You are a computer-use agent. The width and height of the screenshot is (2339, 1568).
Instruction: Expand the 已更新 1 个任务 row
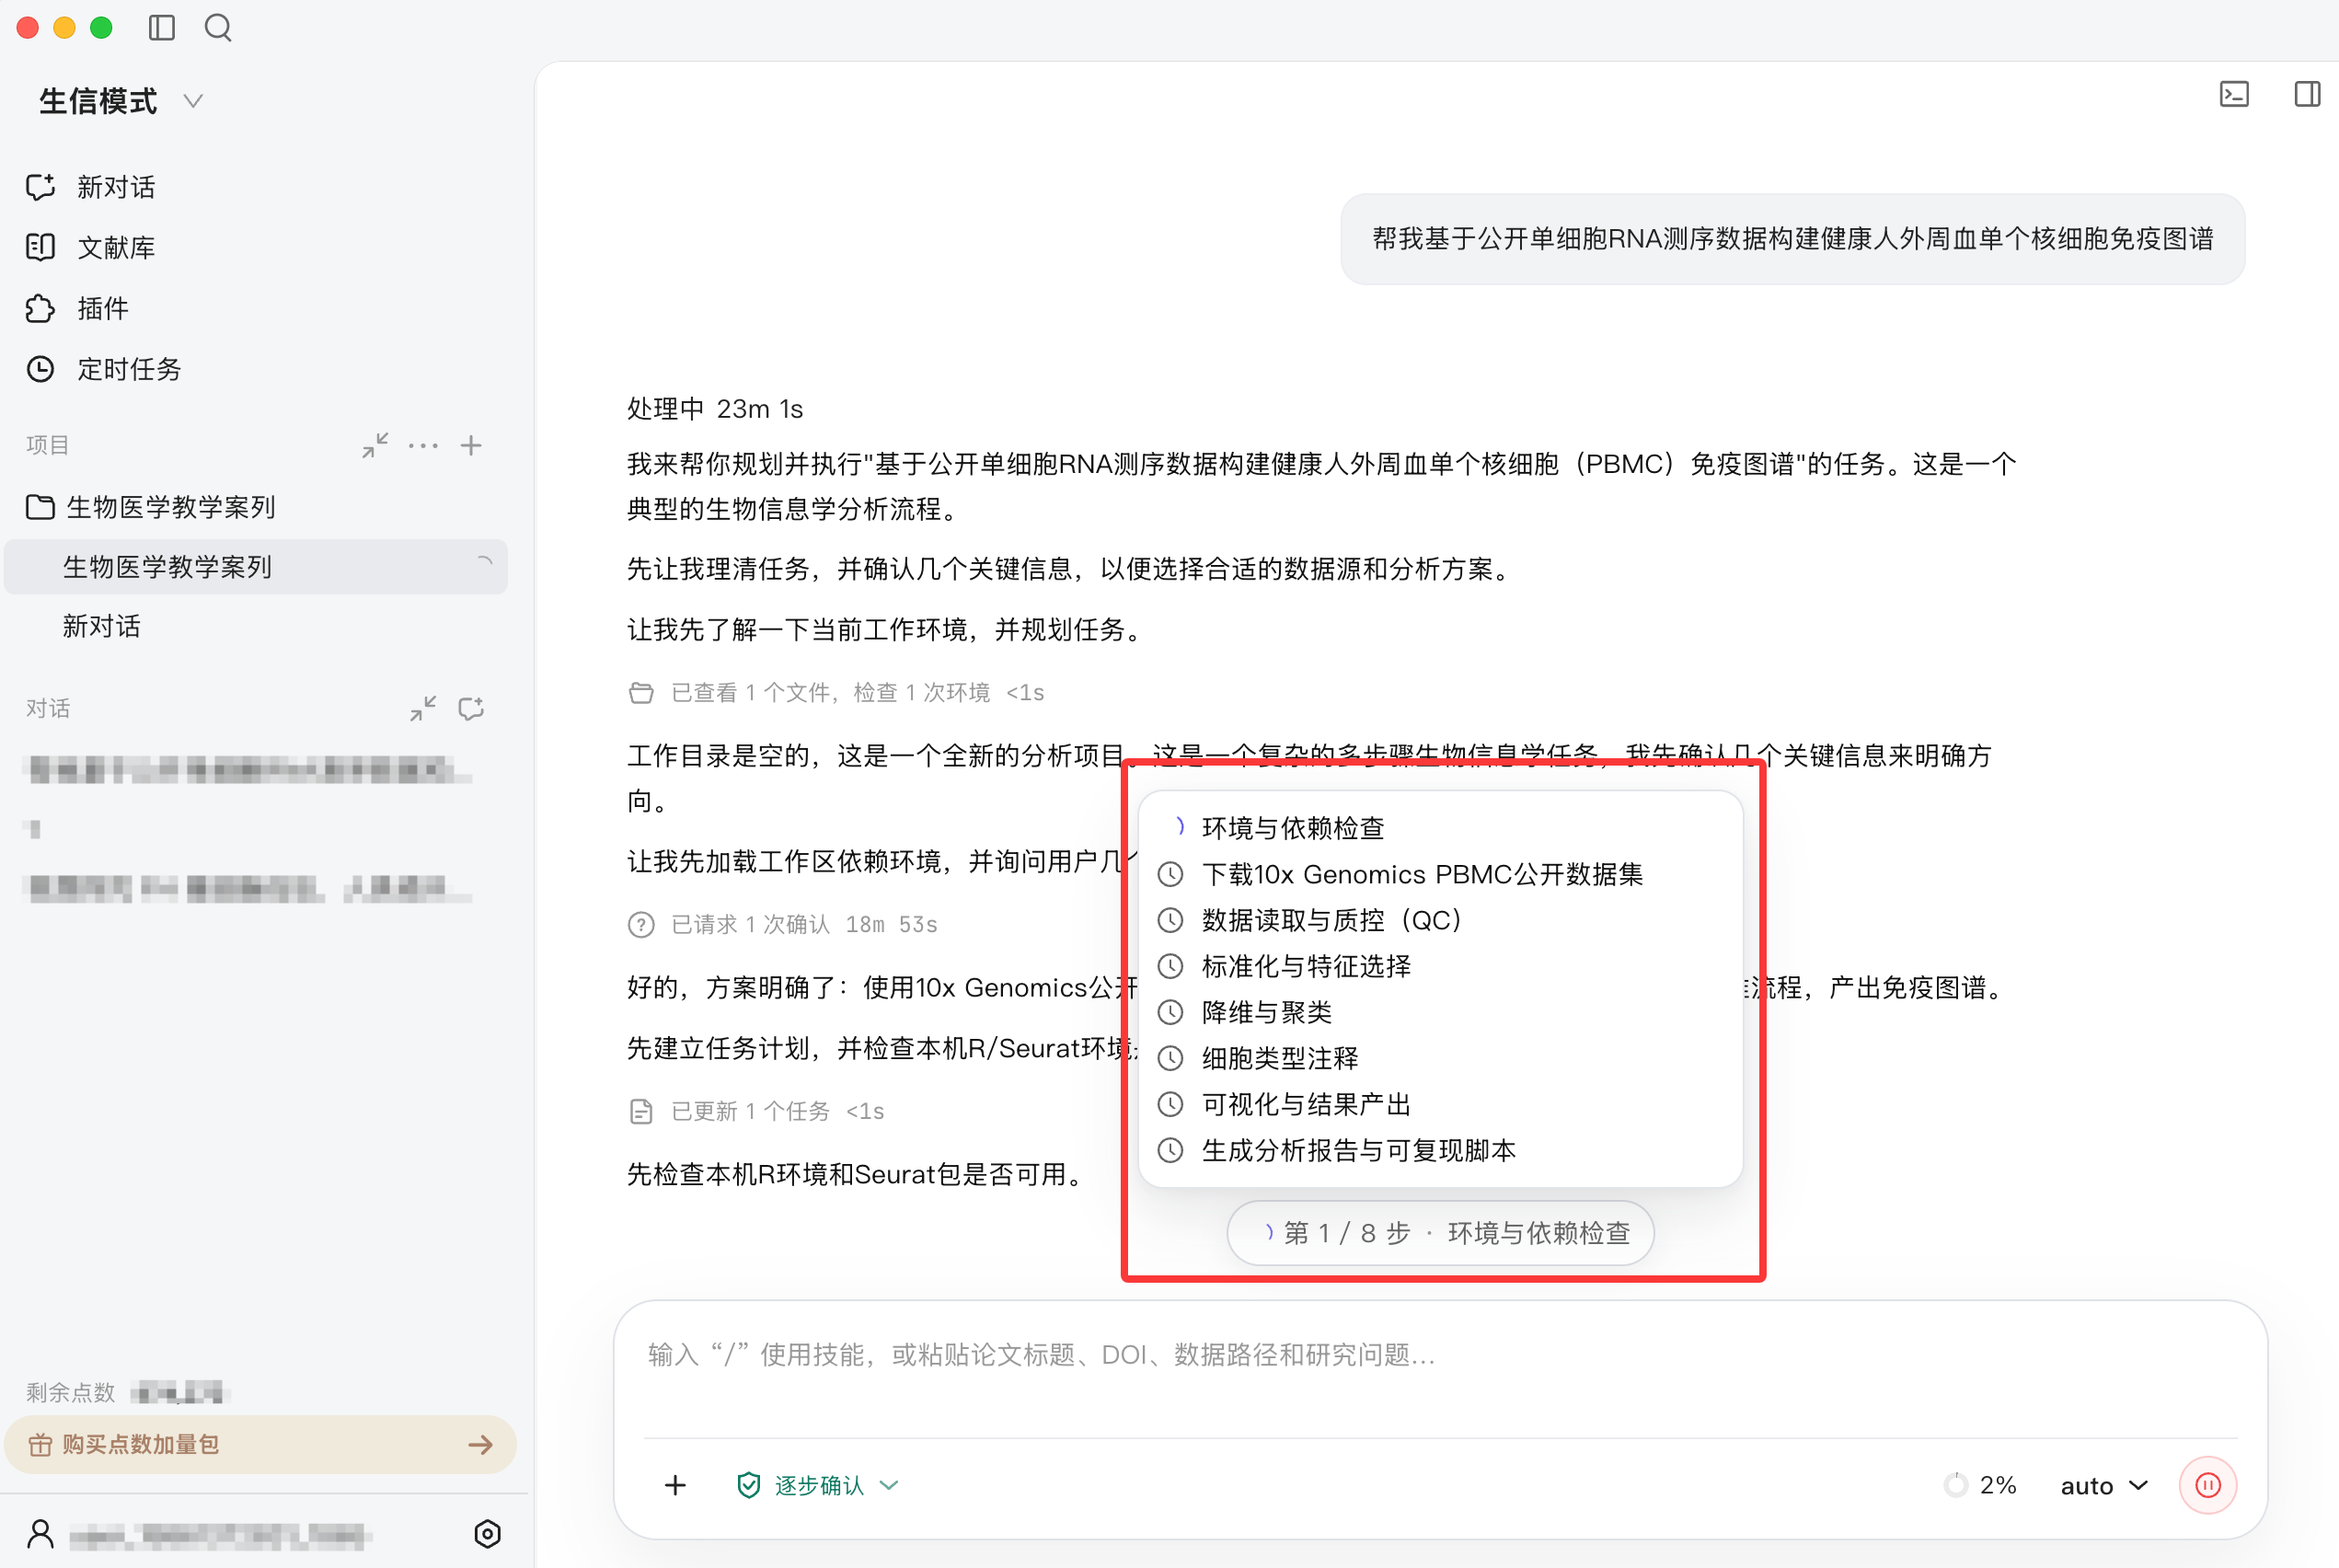756,1111
